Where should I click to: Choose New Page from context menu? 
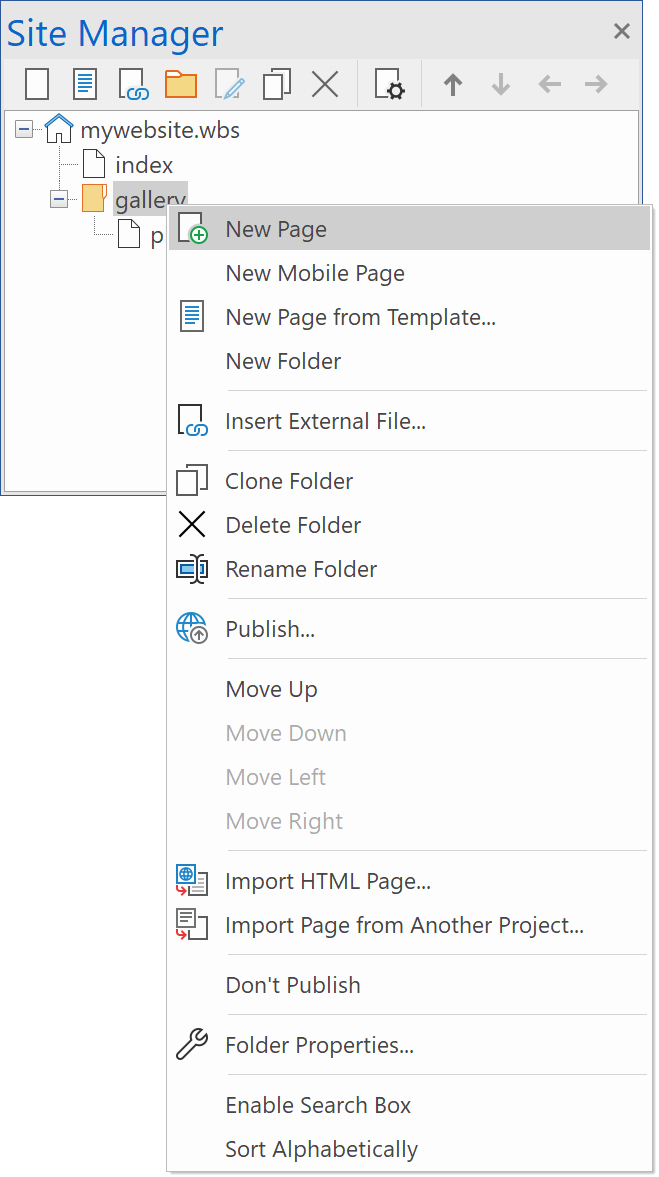coord(276,229)
